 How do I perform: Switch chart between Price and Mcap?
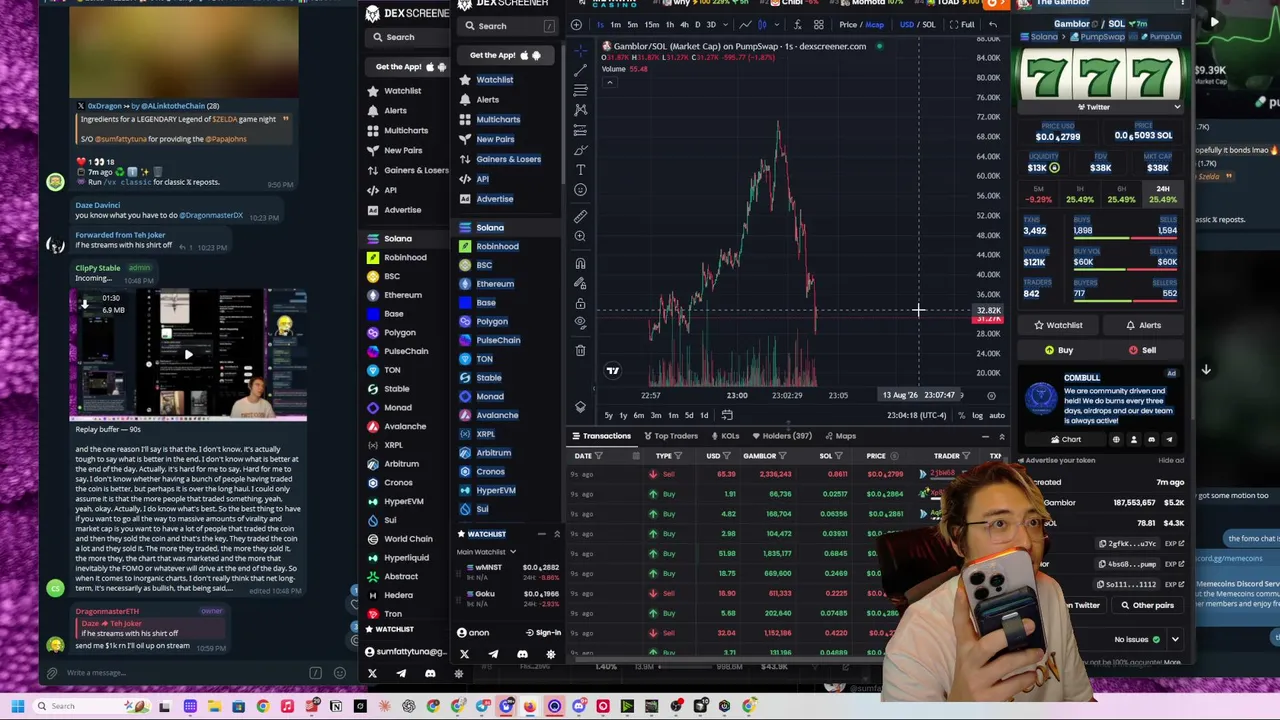[x=862, y=25]
